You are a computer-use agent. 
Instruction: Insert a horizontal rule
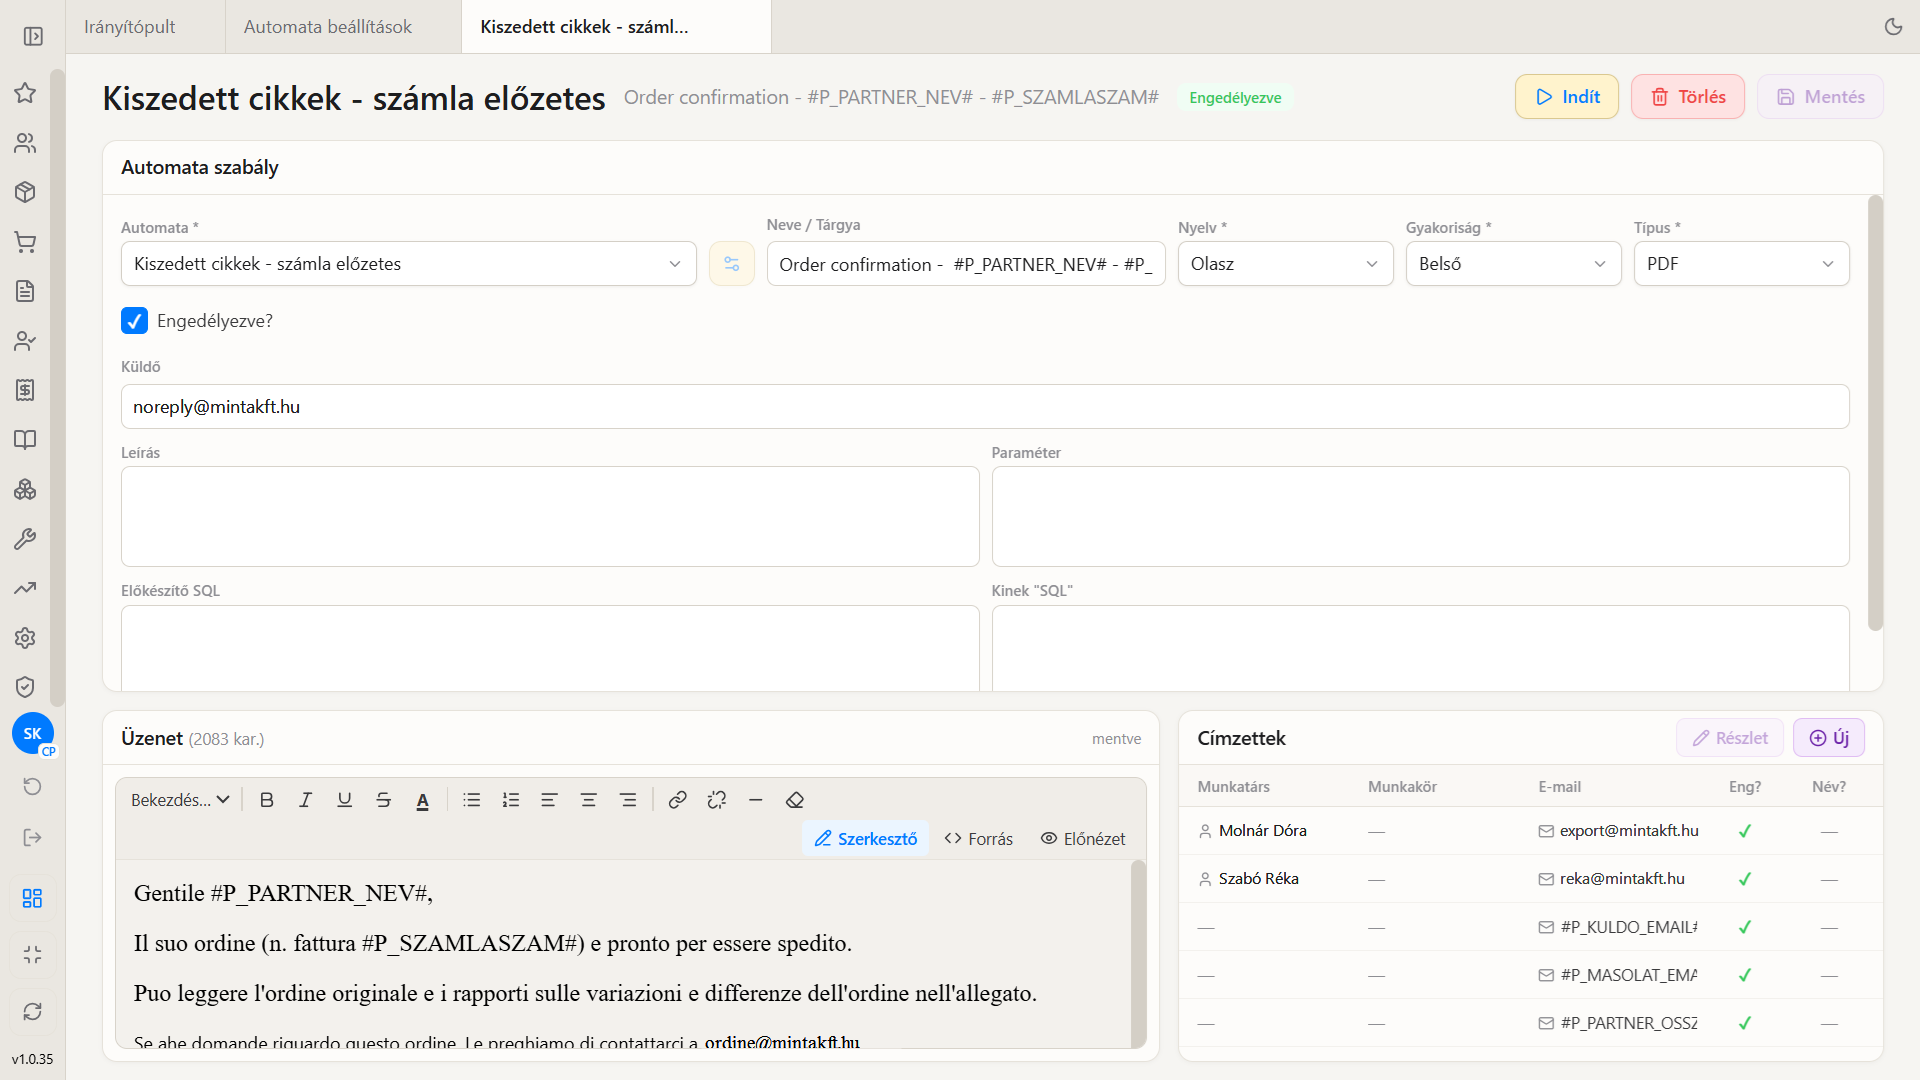pyautogui.click(x=756, y=800)
